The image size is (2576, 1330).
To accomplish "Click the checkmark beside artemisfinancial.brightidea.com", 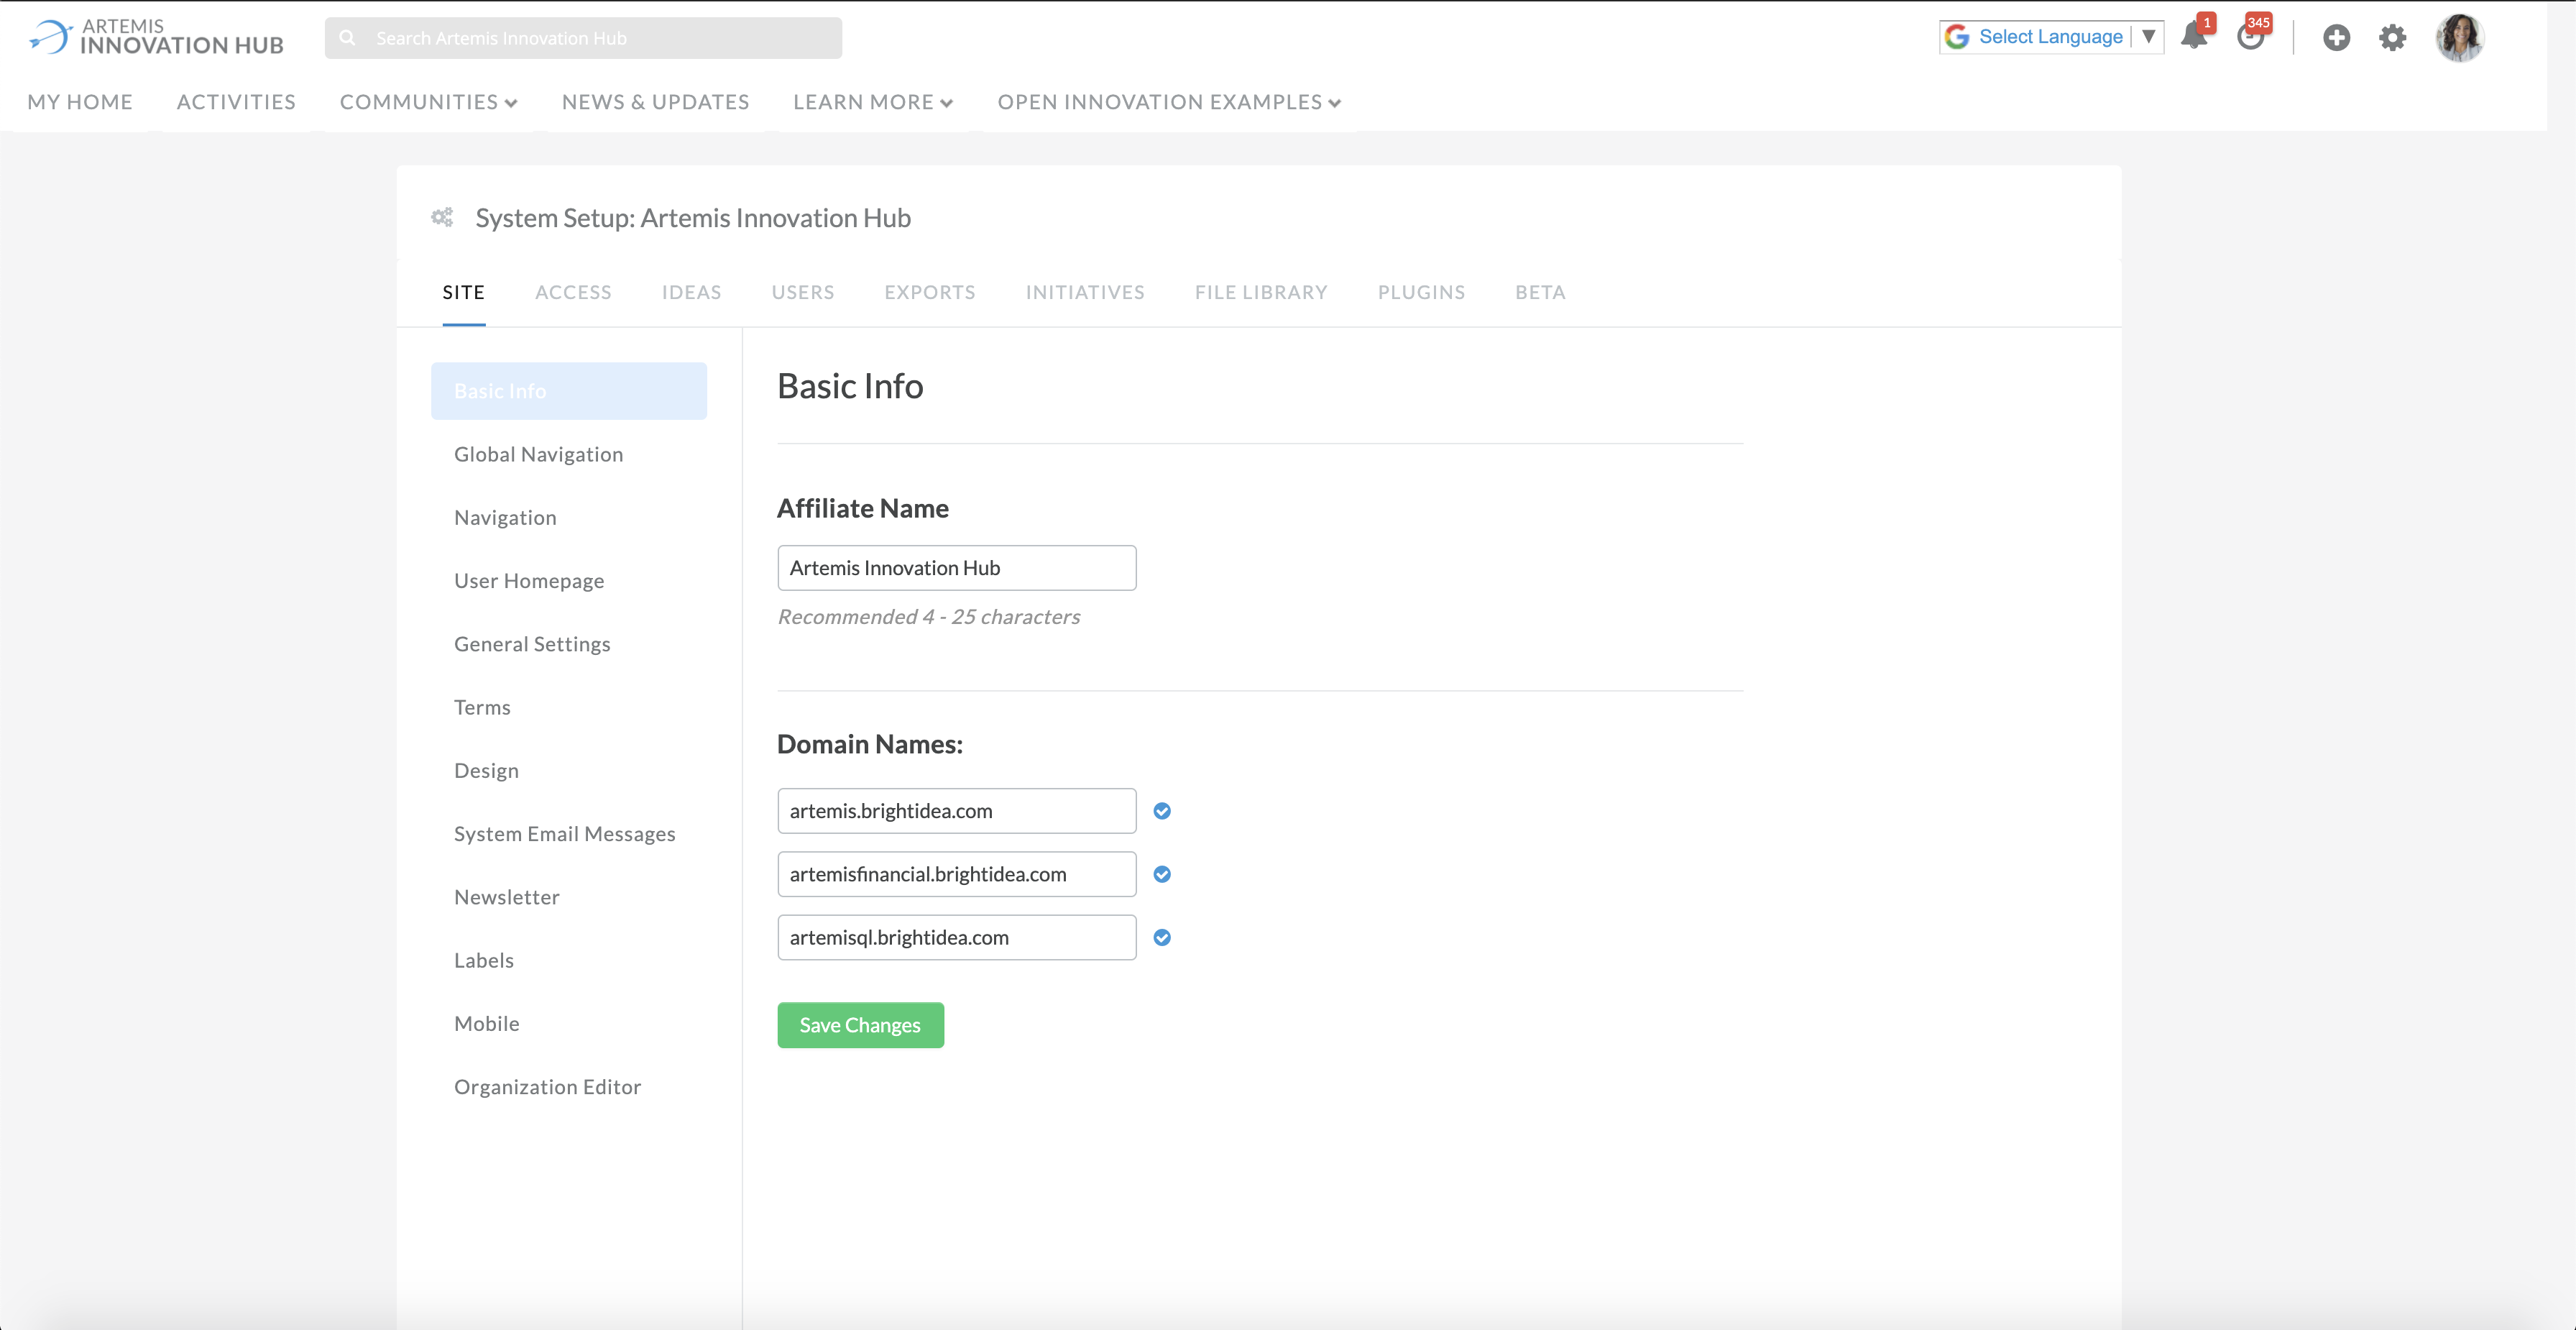I will 1162,874.
